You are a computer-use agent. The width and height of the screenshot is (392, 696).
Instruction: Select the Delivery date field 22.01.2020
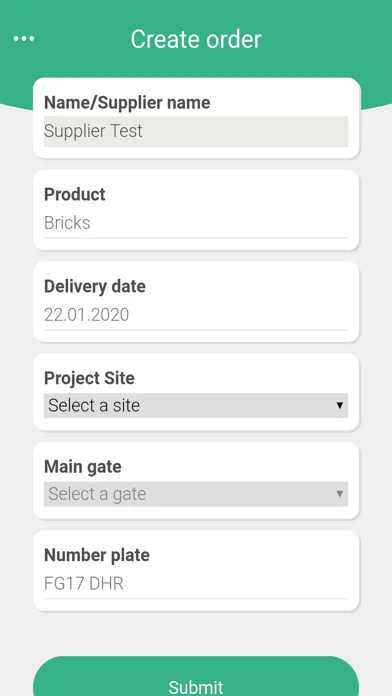click(x=196, y=315)
